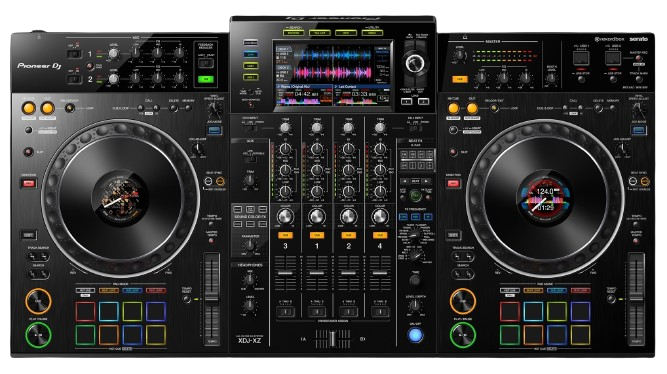Click the orange master CUE button
Viewport: 667px width, 374px height.
pyautogui.click(x=459, y=79)
